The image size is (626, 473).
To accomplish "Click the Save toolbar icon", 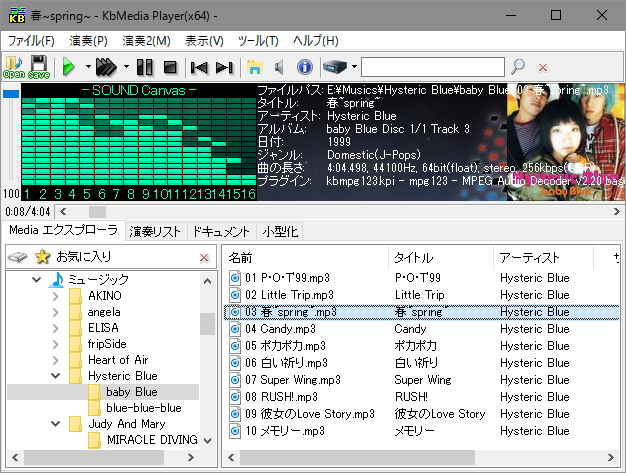I will (x=39, y=67).
